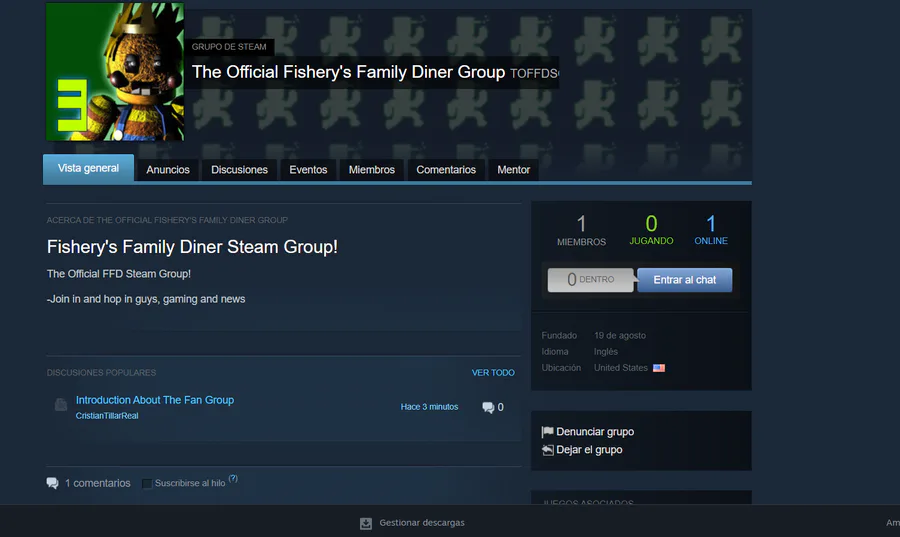Screen dimensions: 900x537
Task: Click the 19 de agosto founding date
Action: [x=620, y=336]
